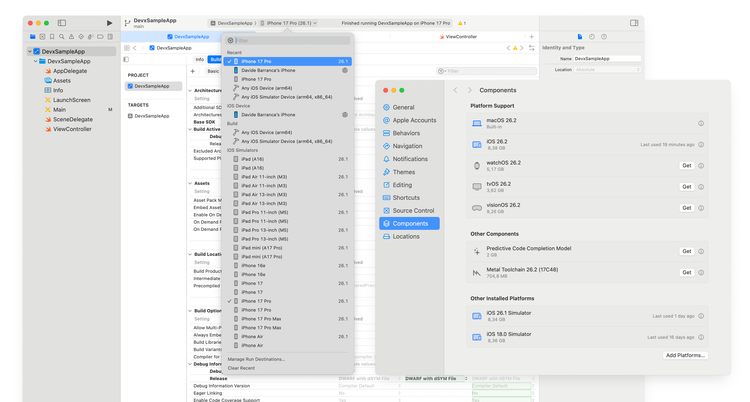This screenshot has width=750, height=402.
Task: Open the Breakpoint navigator icon
Action: pos(100,36)
